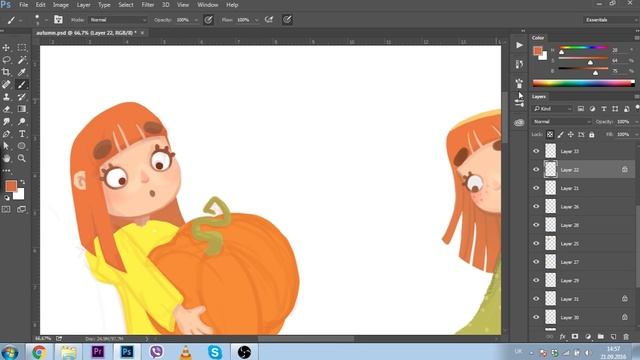Open the brush Mode dropdown

click(118, 20)
